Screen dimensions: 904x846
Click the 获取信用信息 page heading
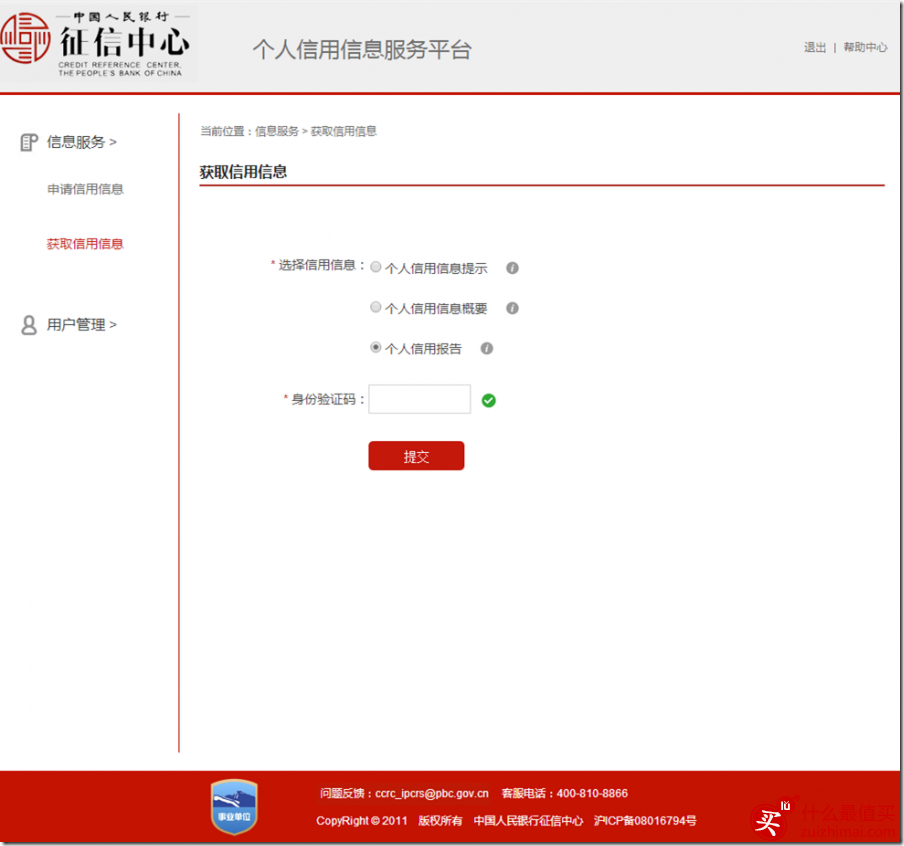coord(243,172)
